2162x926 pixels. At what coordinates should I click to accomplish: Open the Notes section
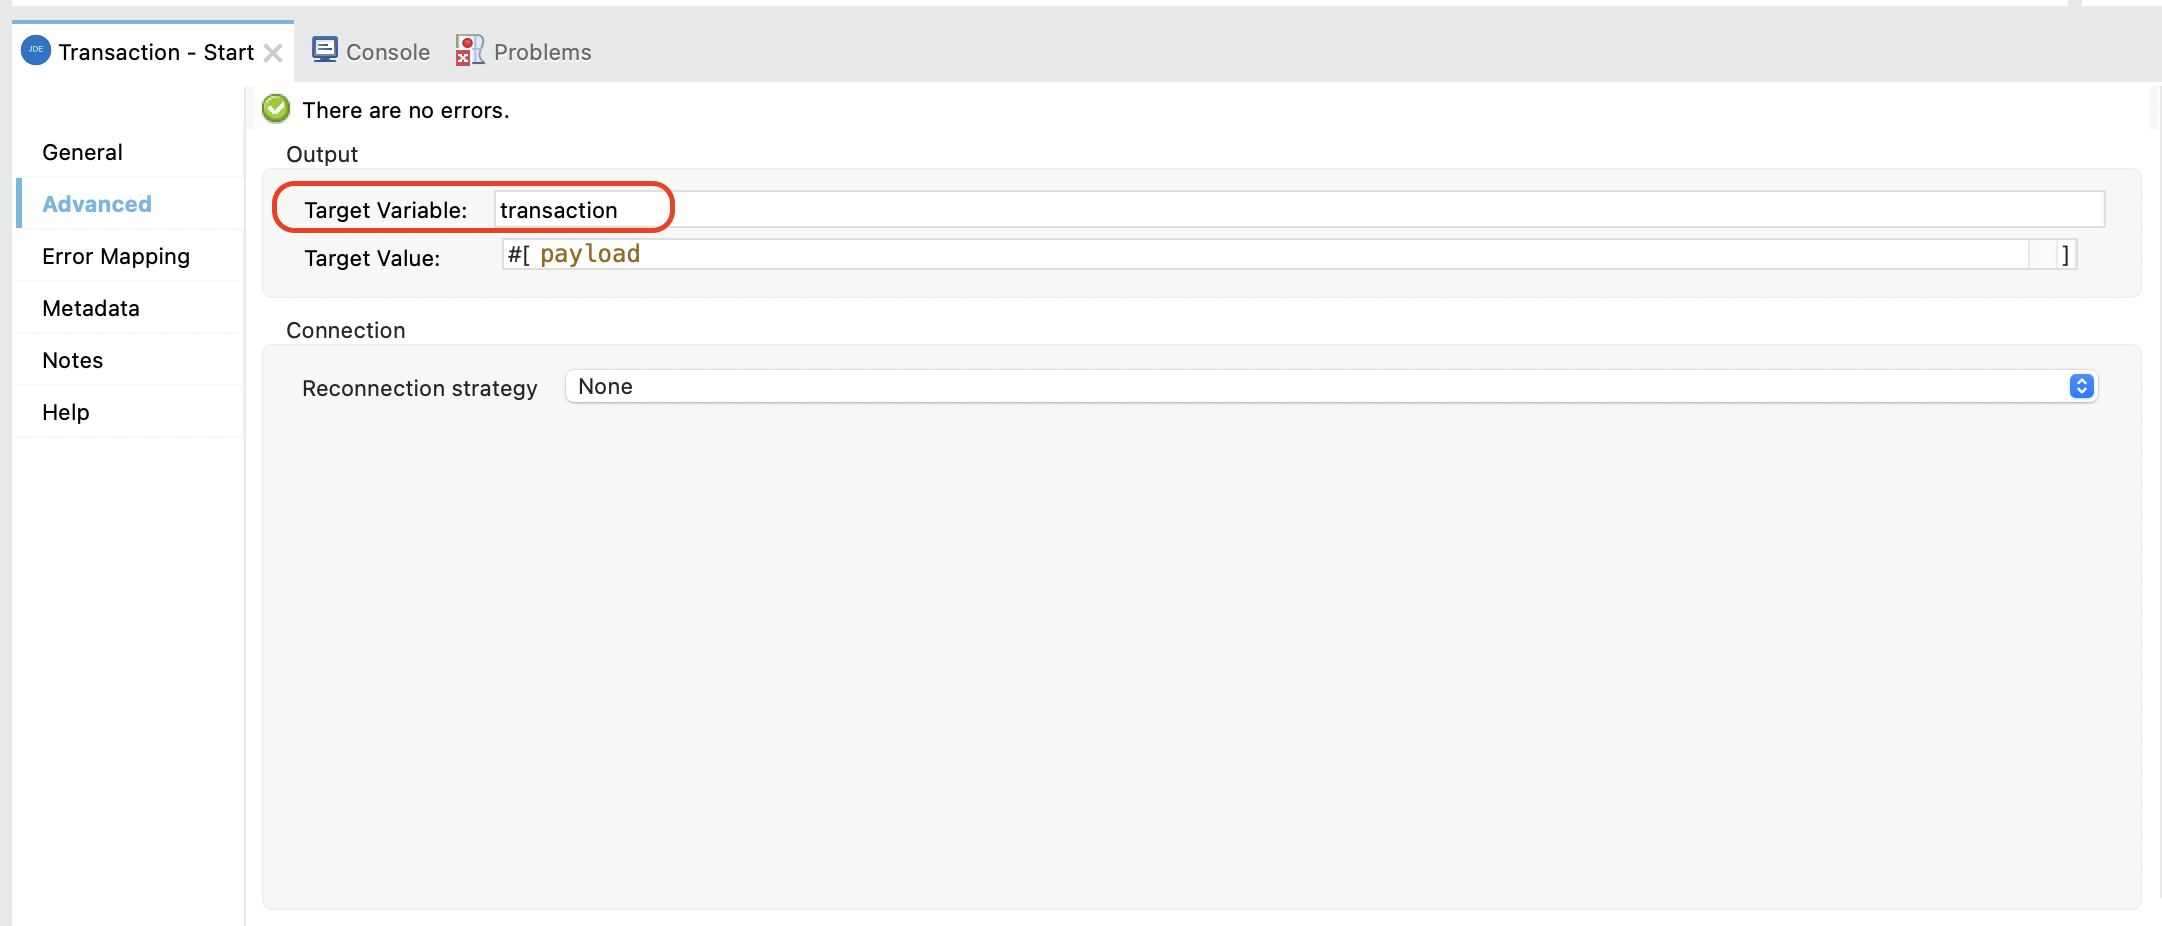73,360
